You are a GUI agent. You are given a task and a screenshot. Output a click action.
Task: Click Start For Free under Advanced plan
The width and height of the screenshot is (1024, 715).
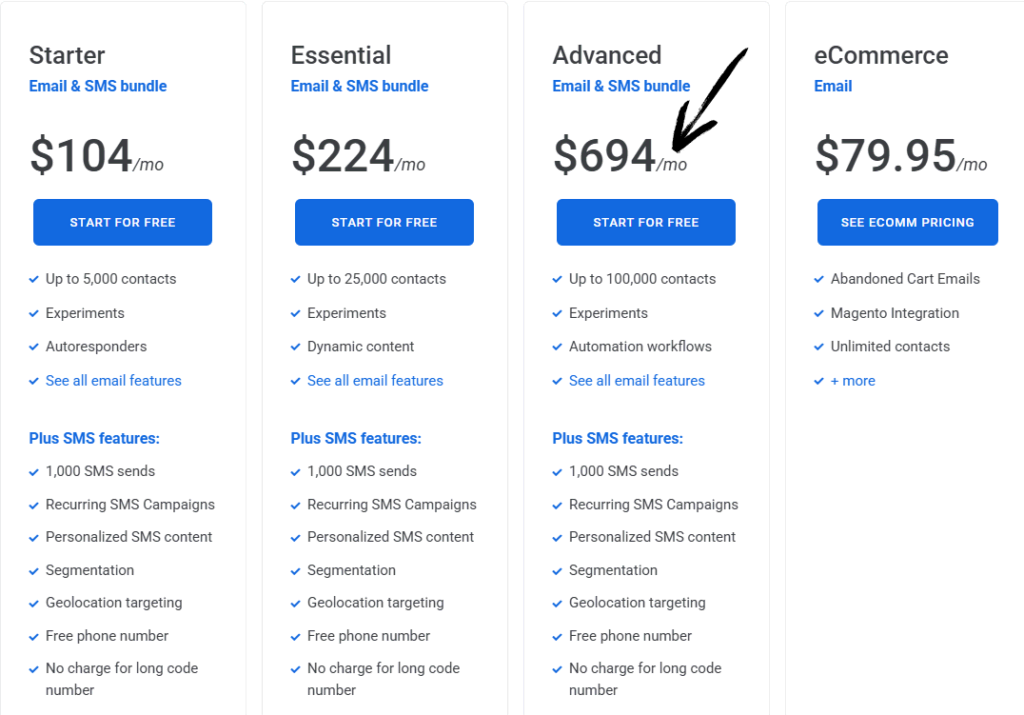[645, 222]
